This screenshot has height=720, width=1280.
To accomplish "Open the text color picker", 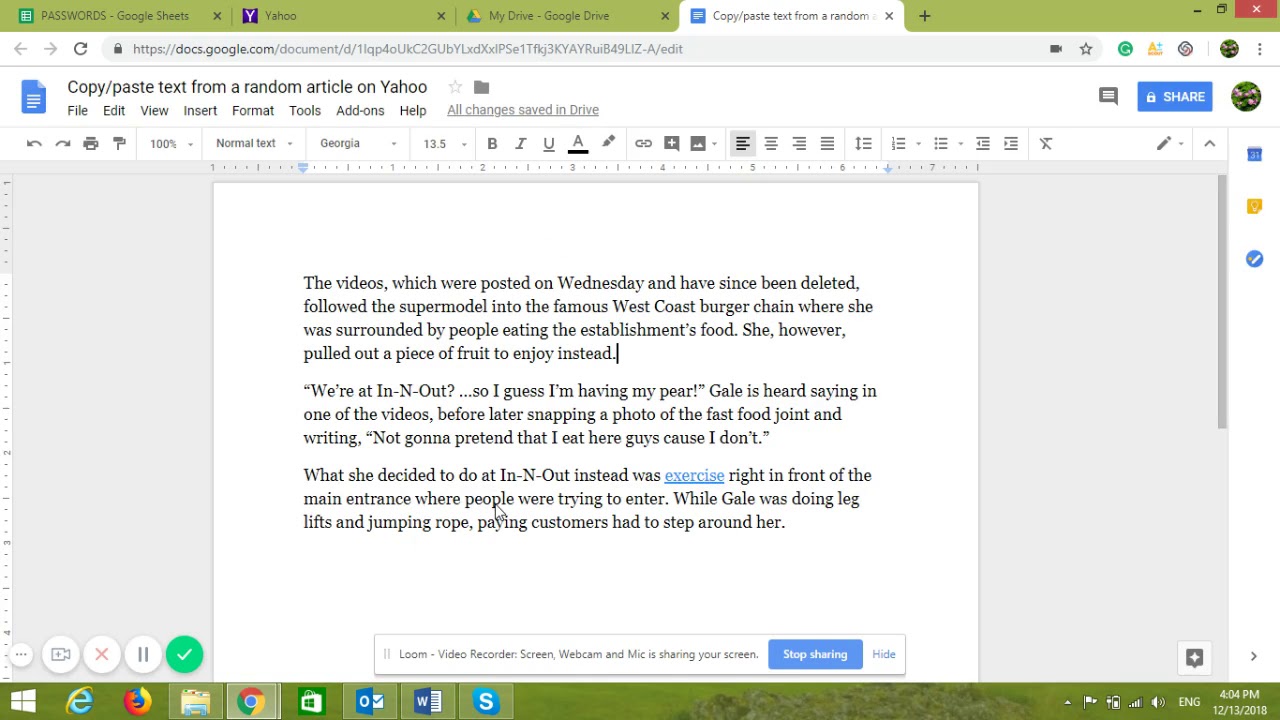I will (578, 144).
